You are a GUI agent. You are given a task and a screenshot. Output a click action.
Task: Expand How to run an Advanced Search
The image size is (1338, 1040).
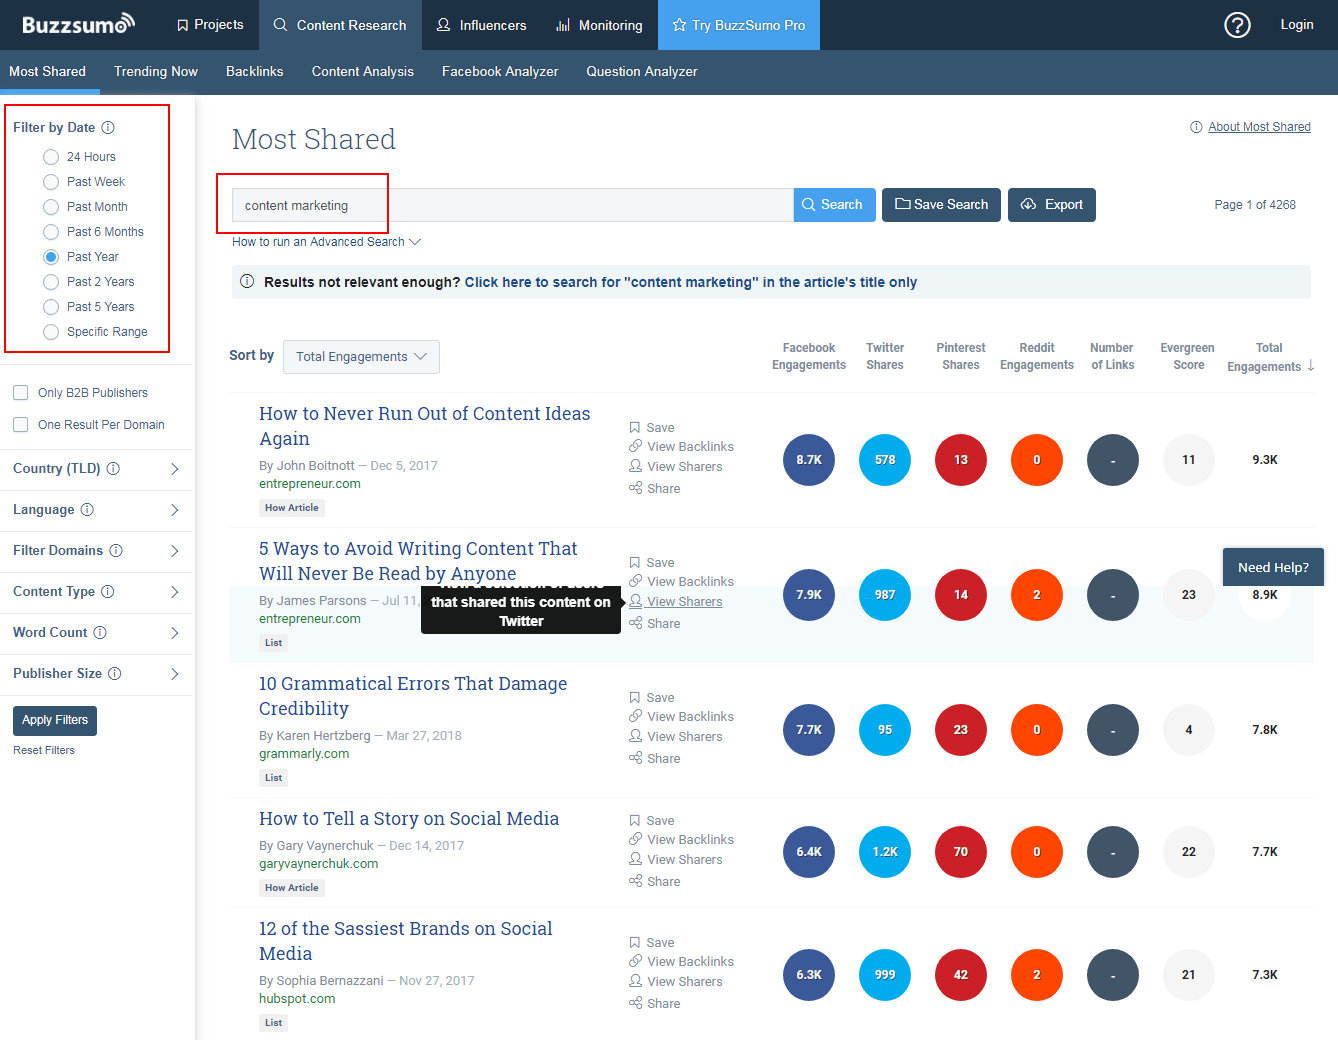[326, 241]
